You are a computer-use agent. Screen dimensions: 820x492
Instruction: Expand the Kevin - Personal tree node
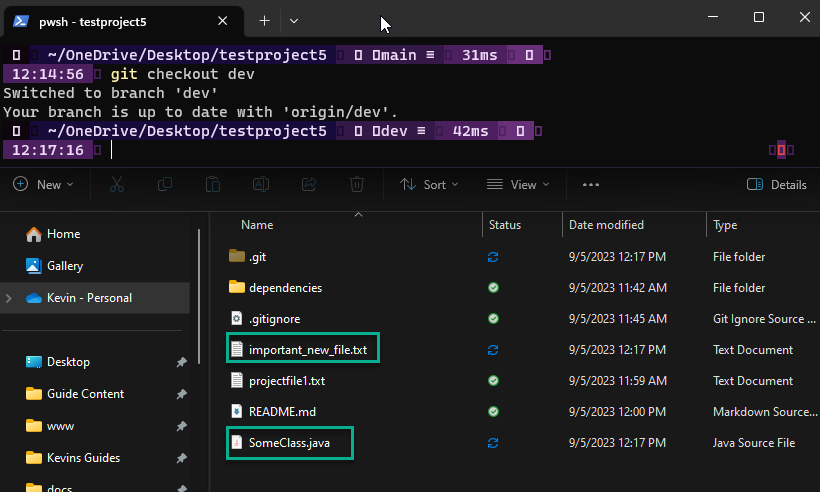click(x=8, y=298)
